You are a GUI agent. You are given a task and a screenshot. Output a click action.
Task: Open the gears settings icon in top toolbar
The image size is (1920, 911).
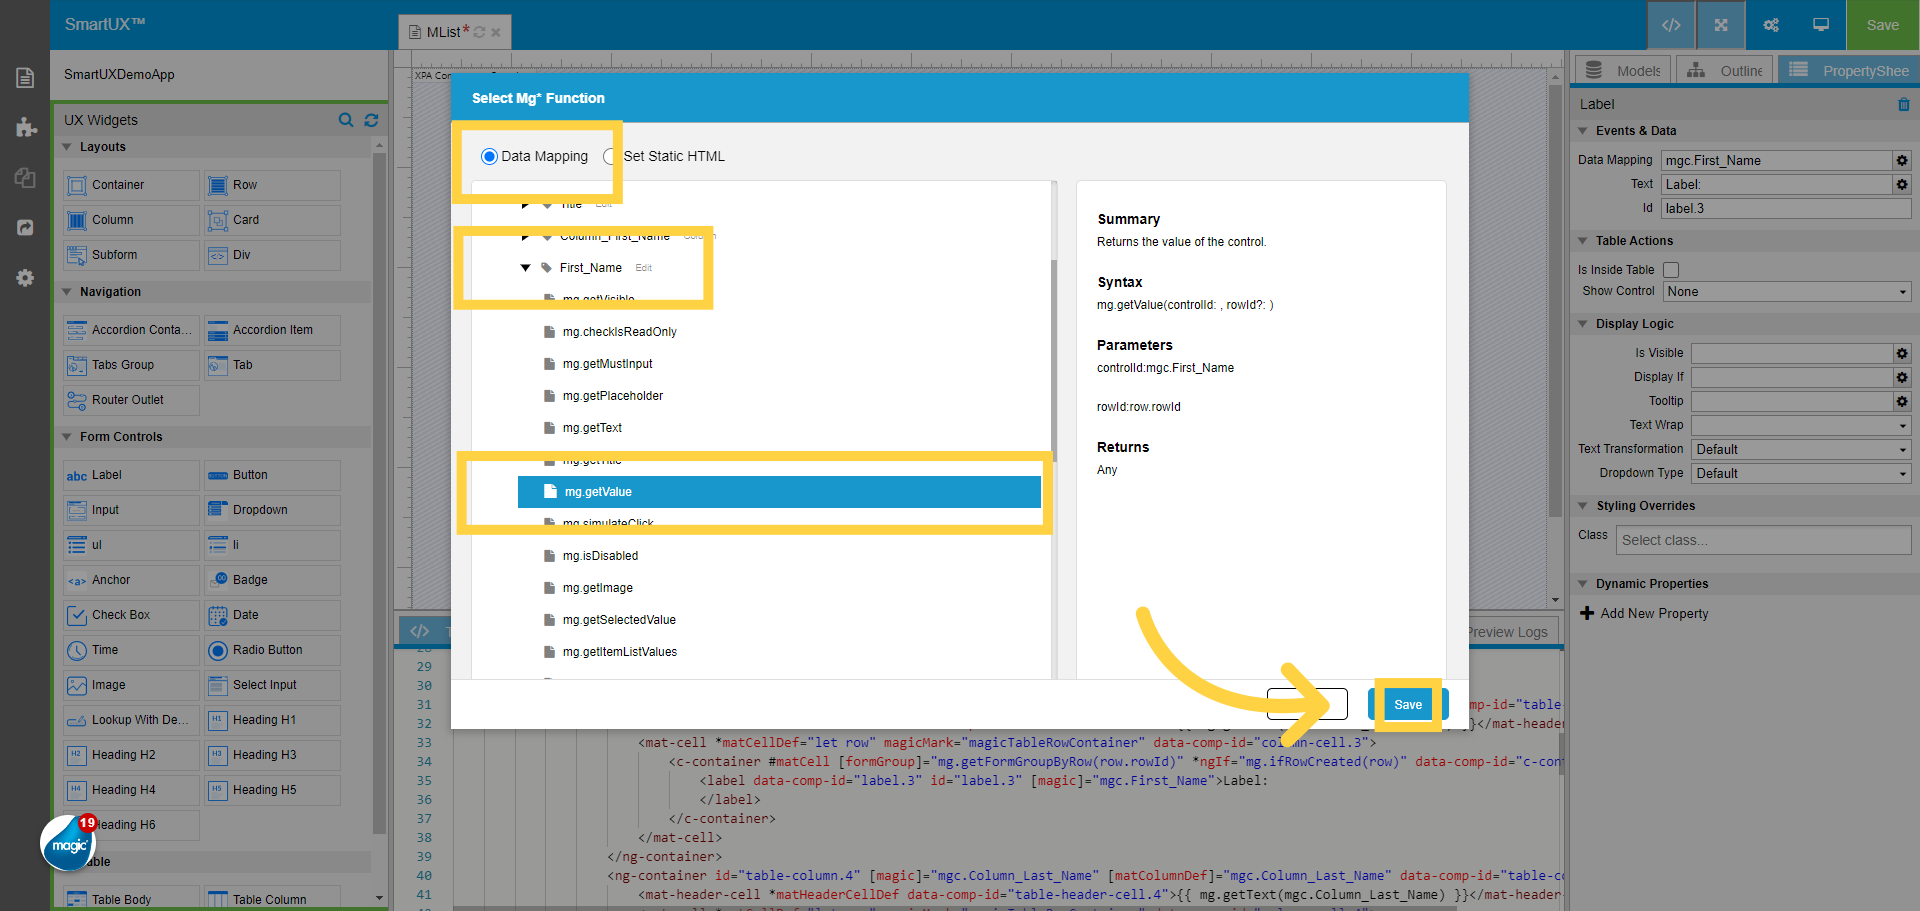tap(1770, 25)
